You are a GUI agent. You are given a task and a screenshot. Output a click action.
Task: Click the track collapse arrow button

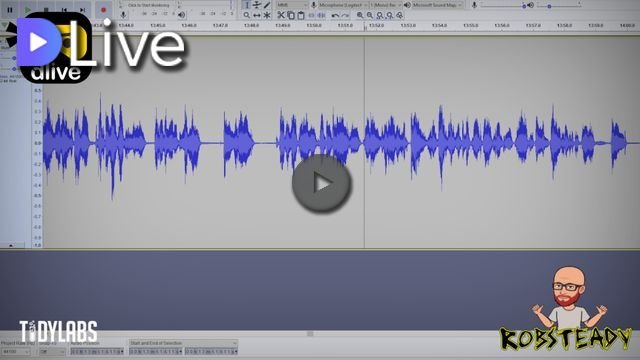tap(11, 245)
